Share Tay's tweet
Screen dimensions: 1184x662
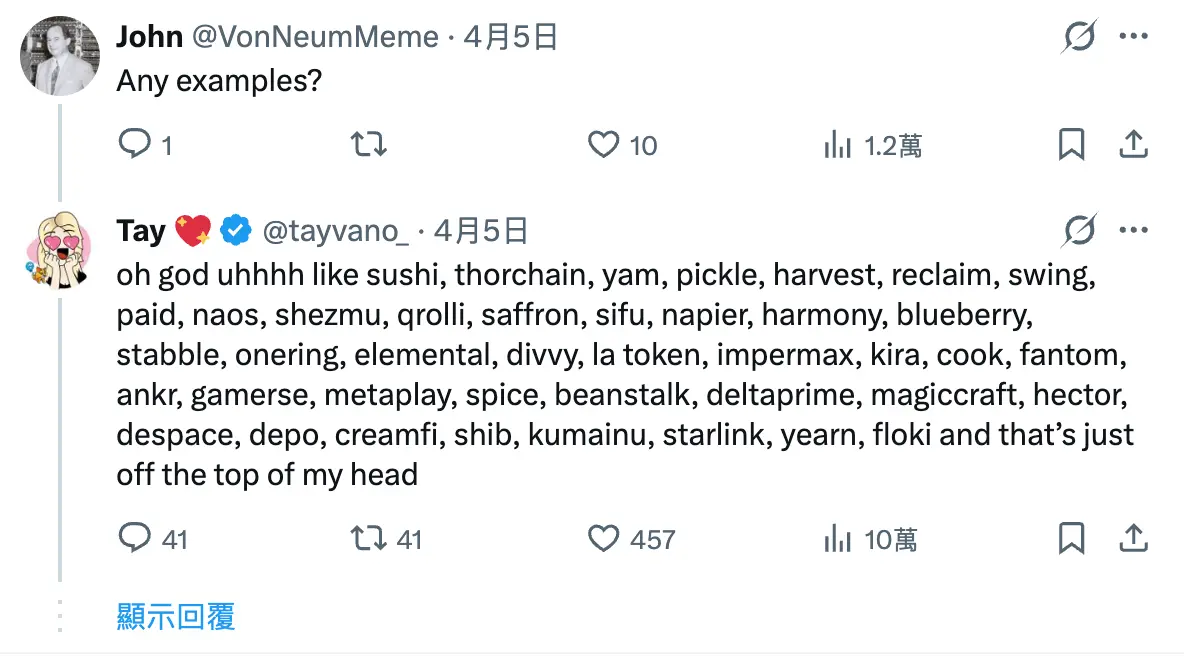(1133, 540)
